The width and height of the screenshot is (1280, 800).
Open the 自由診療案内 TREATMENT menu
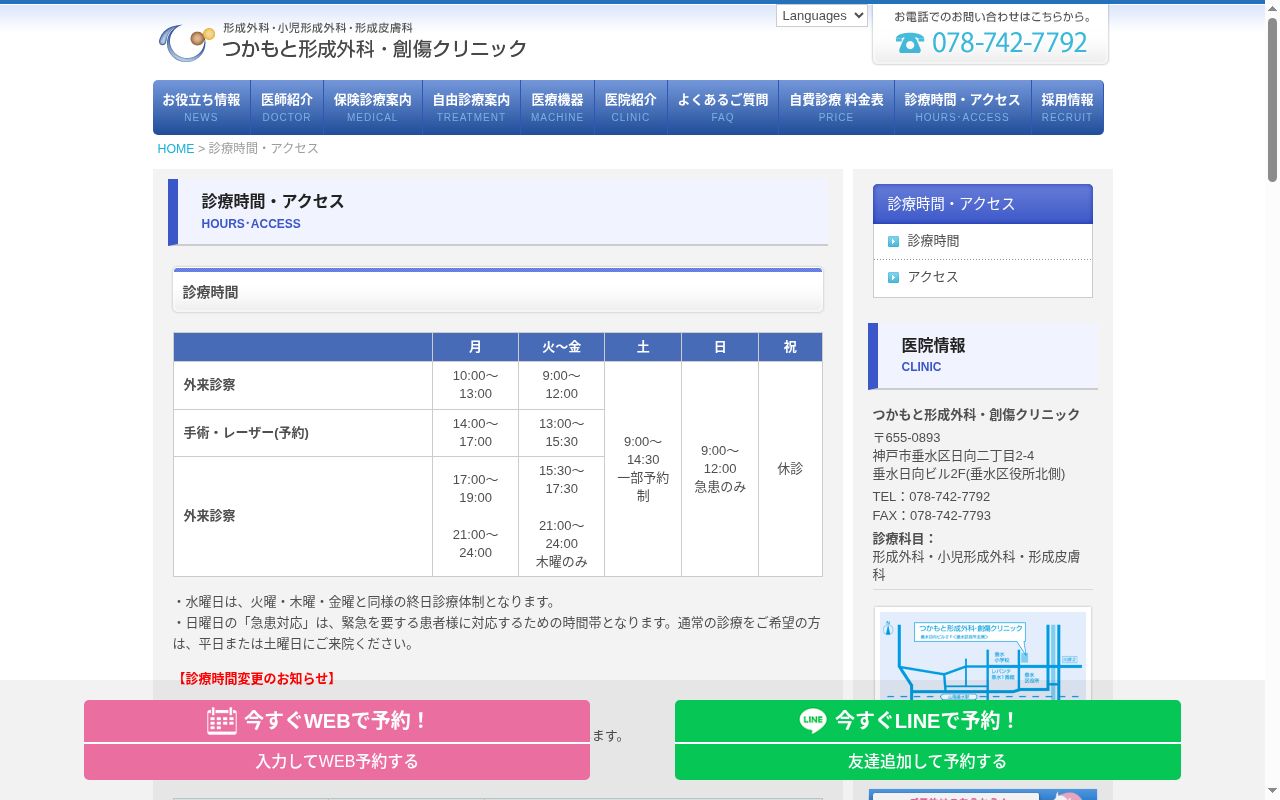[x=471, y=107]
